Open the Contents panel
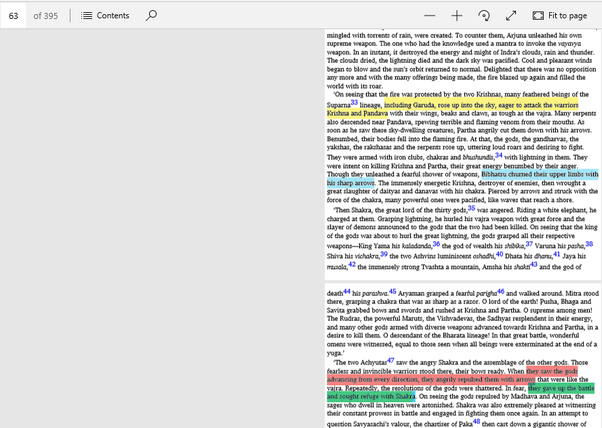This screenshot has width=602, height=428. [105, 16]
